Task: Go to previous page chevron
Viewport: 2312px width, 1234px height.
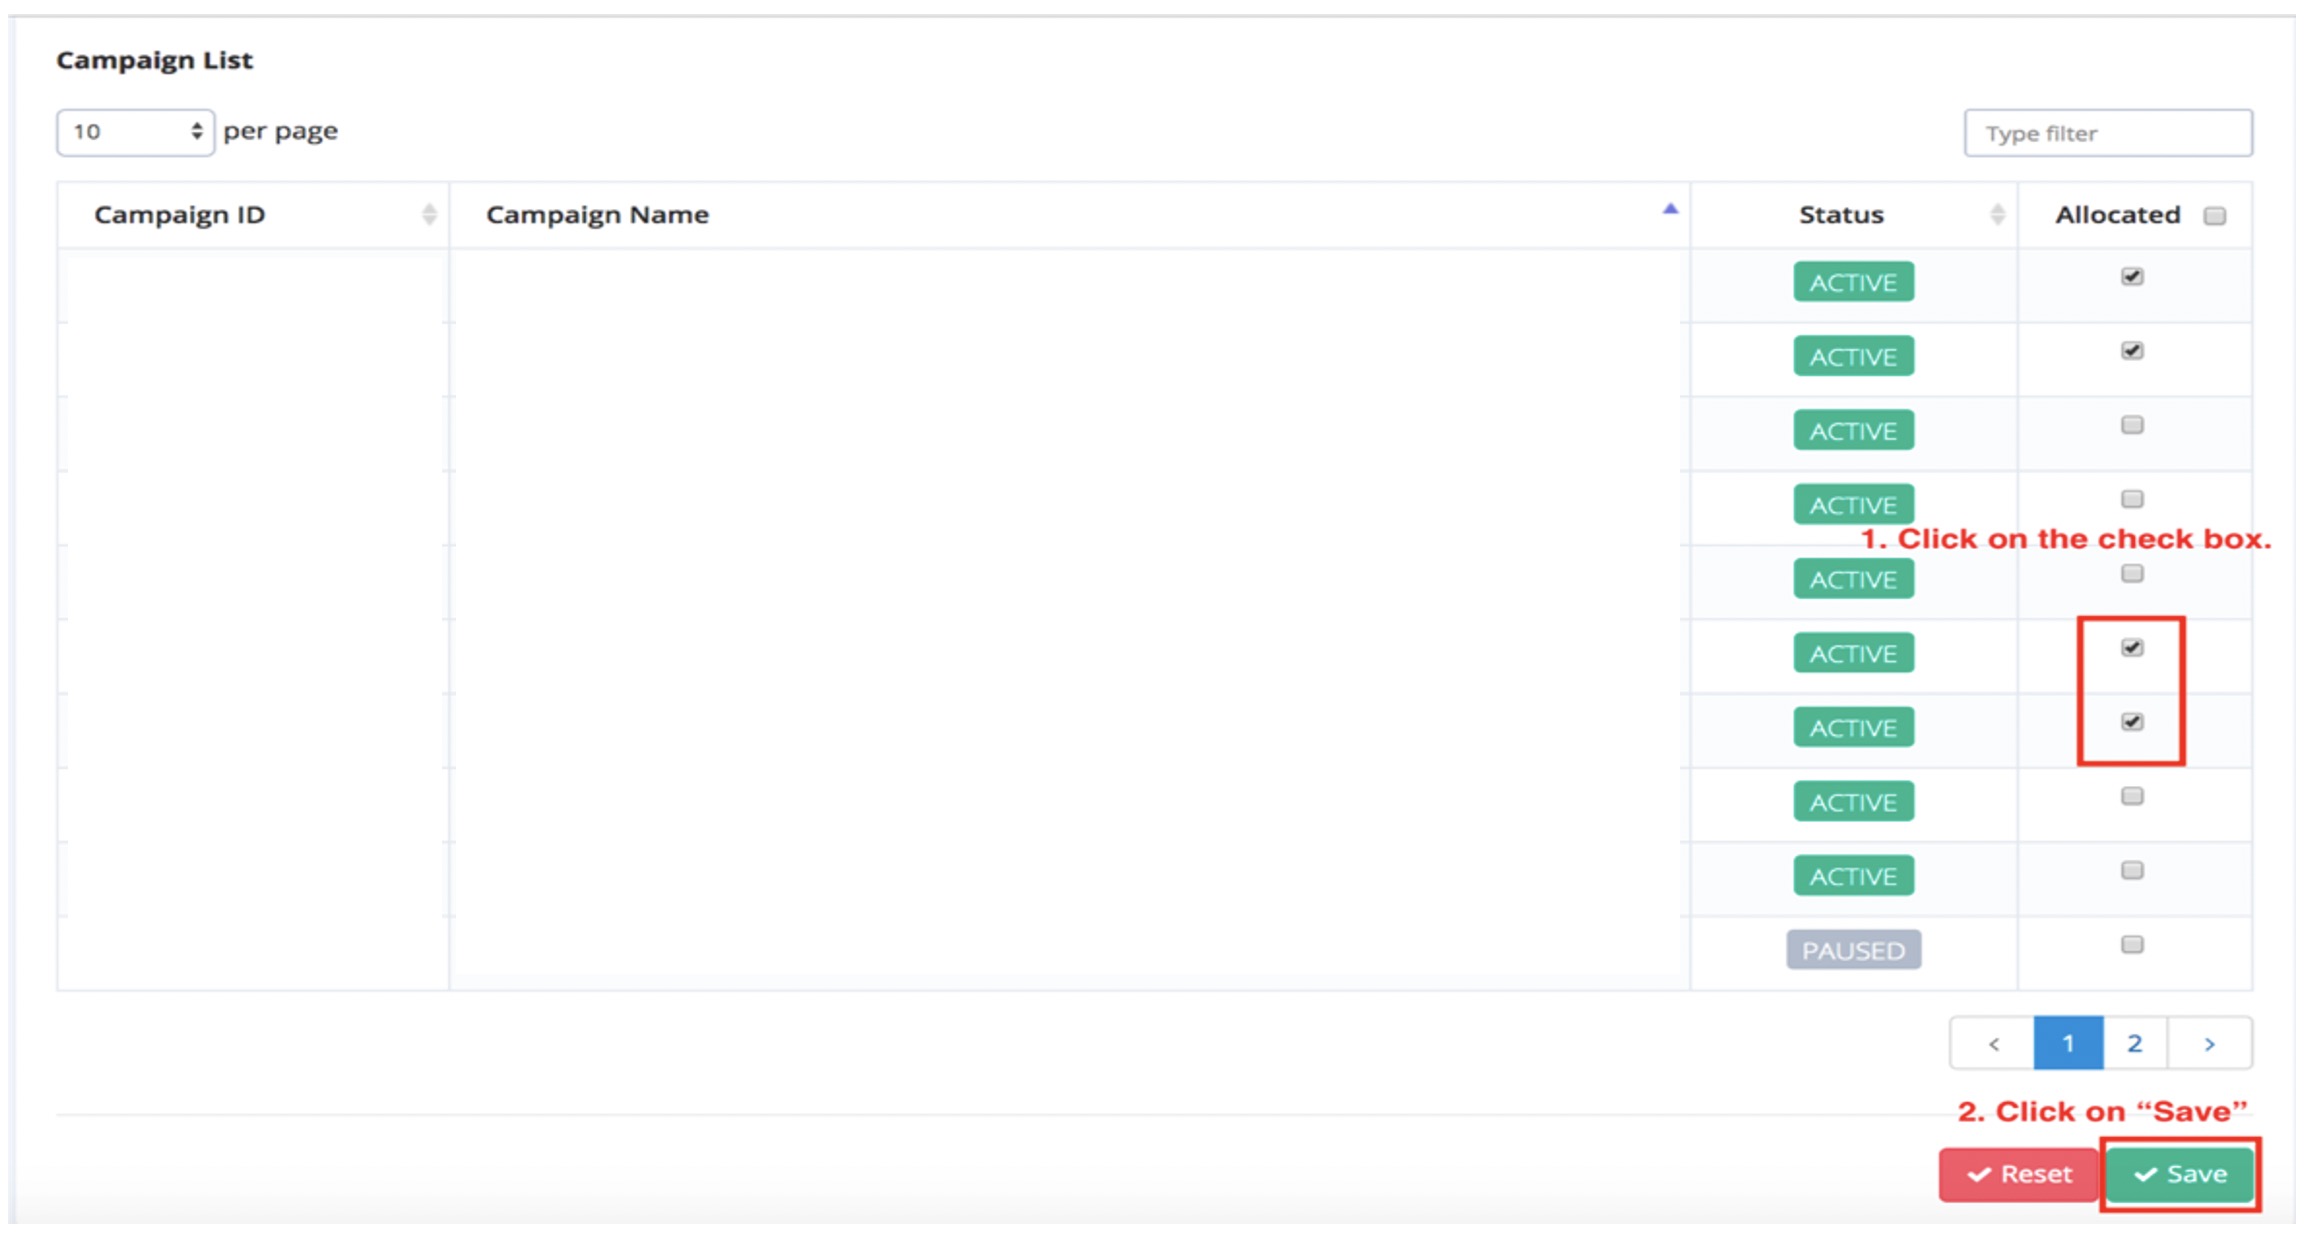Action: 1993,1043
